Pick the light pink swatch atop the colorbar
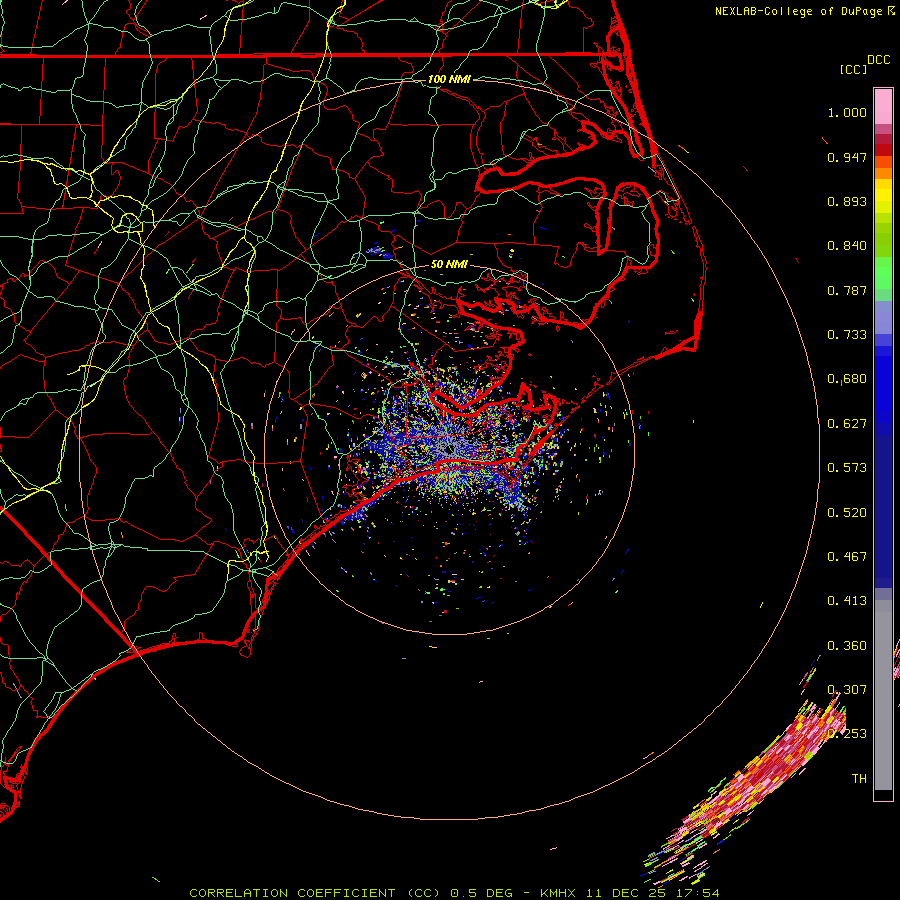The width and height of the screenshot is (900, 900). [x=883, y=107]
